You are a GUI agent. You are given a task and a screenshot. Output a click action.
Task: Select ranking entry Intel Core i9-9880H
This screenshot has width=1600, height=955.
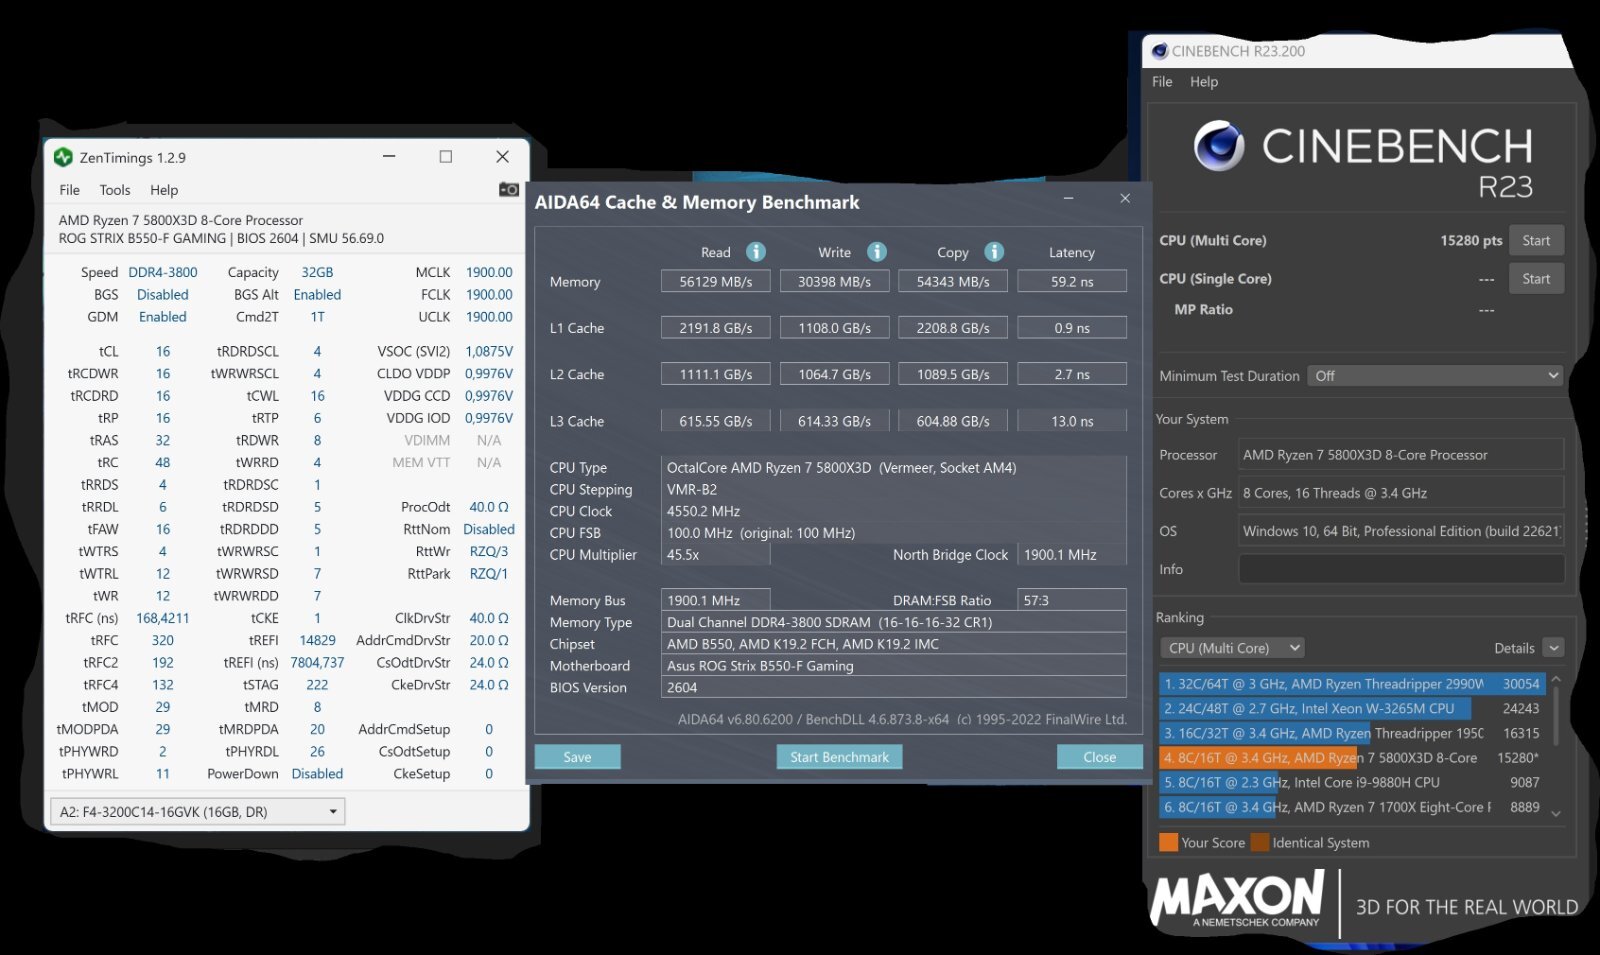[1352, 782]
